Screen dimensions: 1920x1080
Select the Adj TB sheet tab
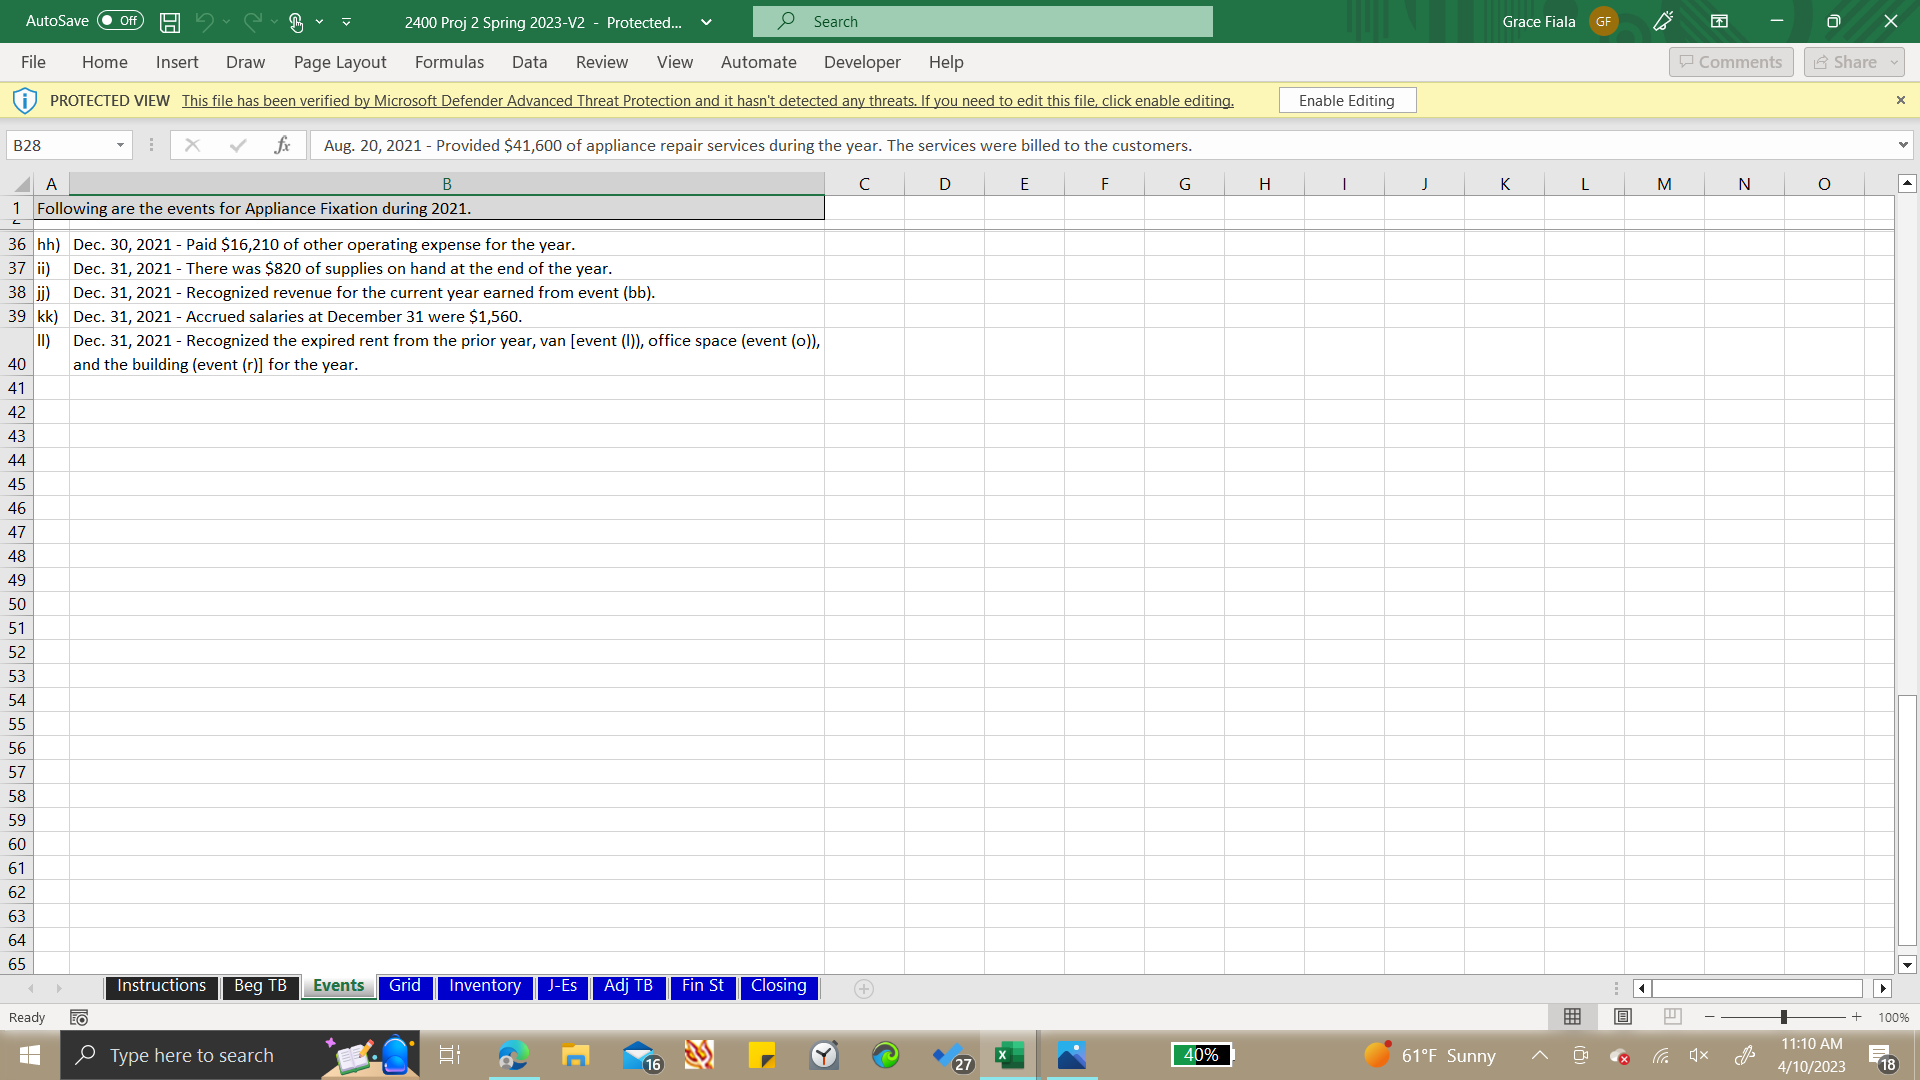[x=628, y=986]
